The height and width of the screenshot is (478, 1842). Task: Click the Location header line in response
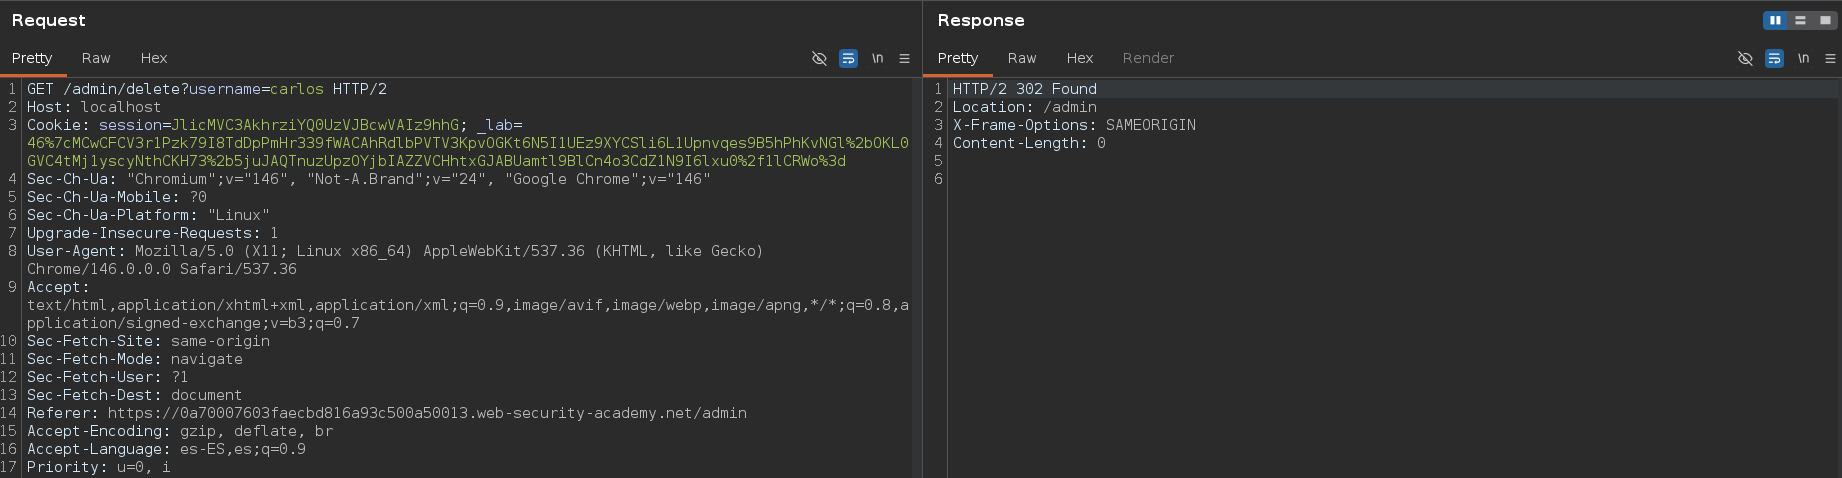(x=1024, y=107)
